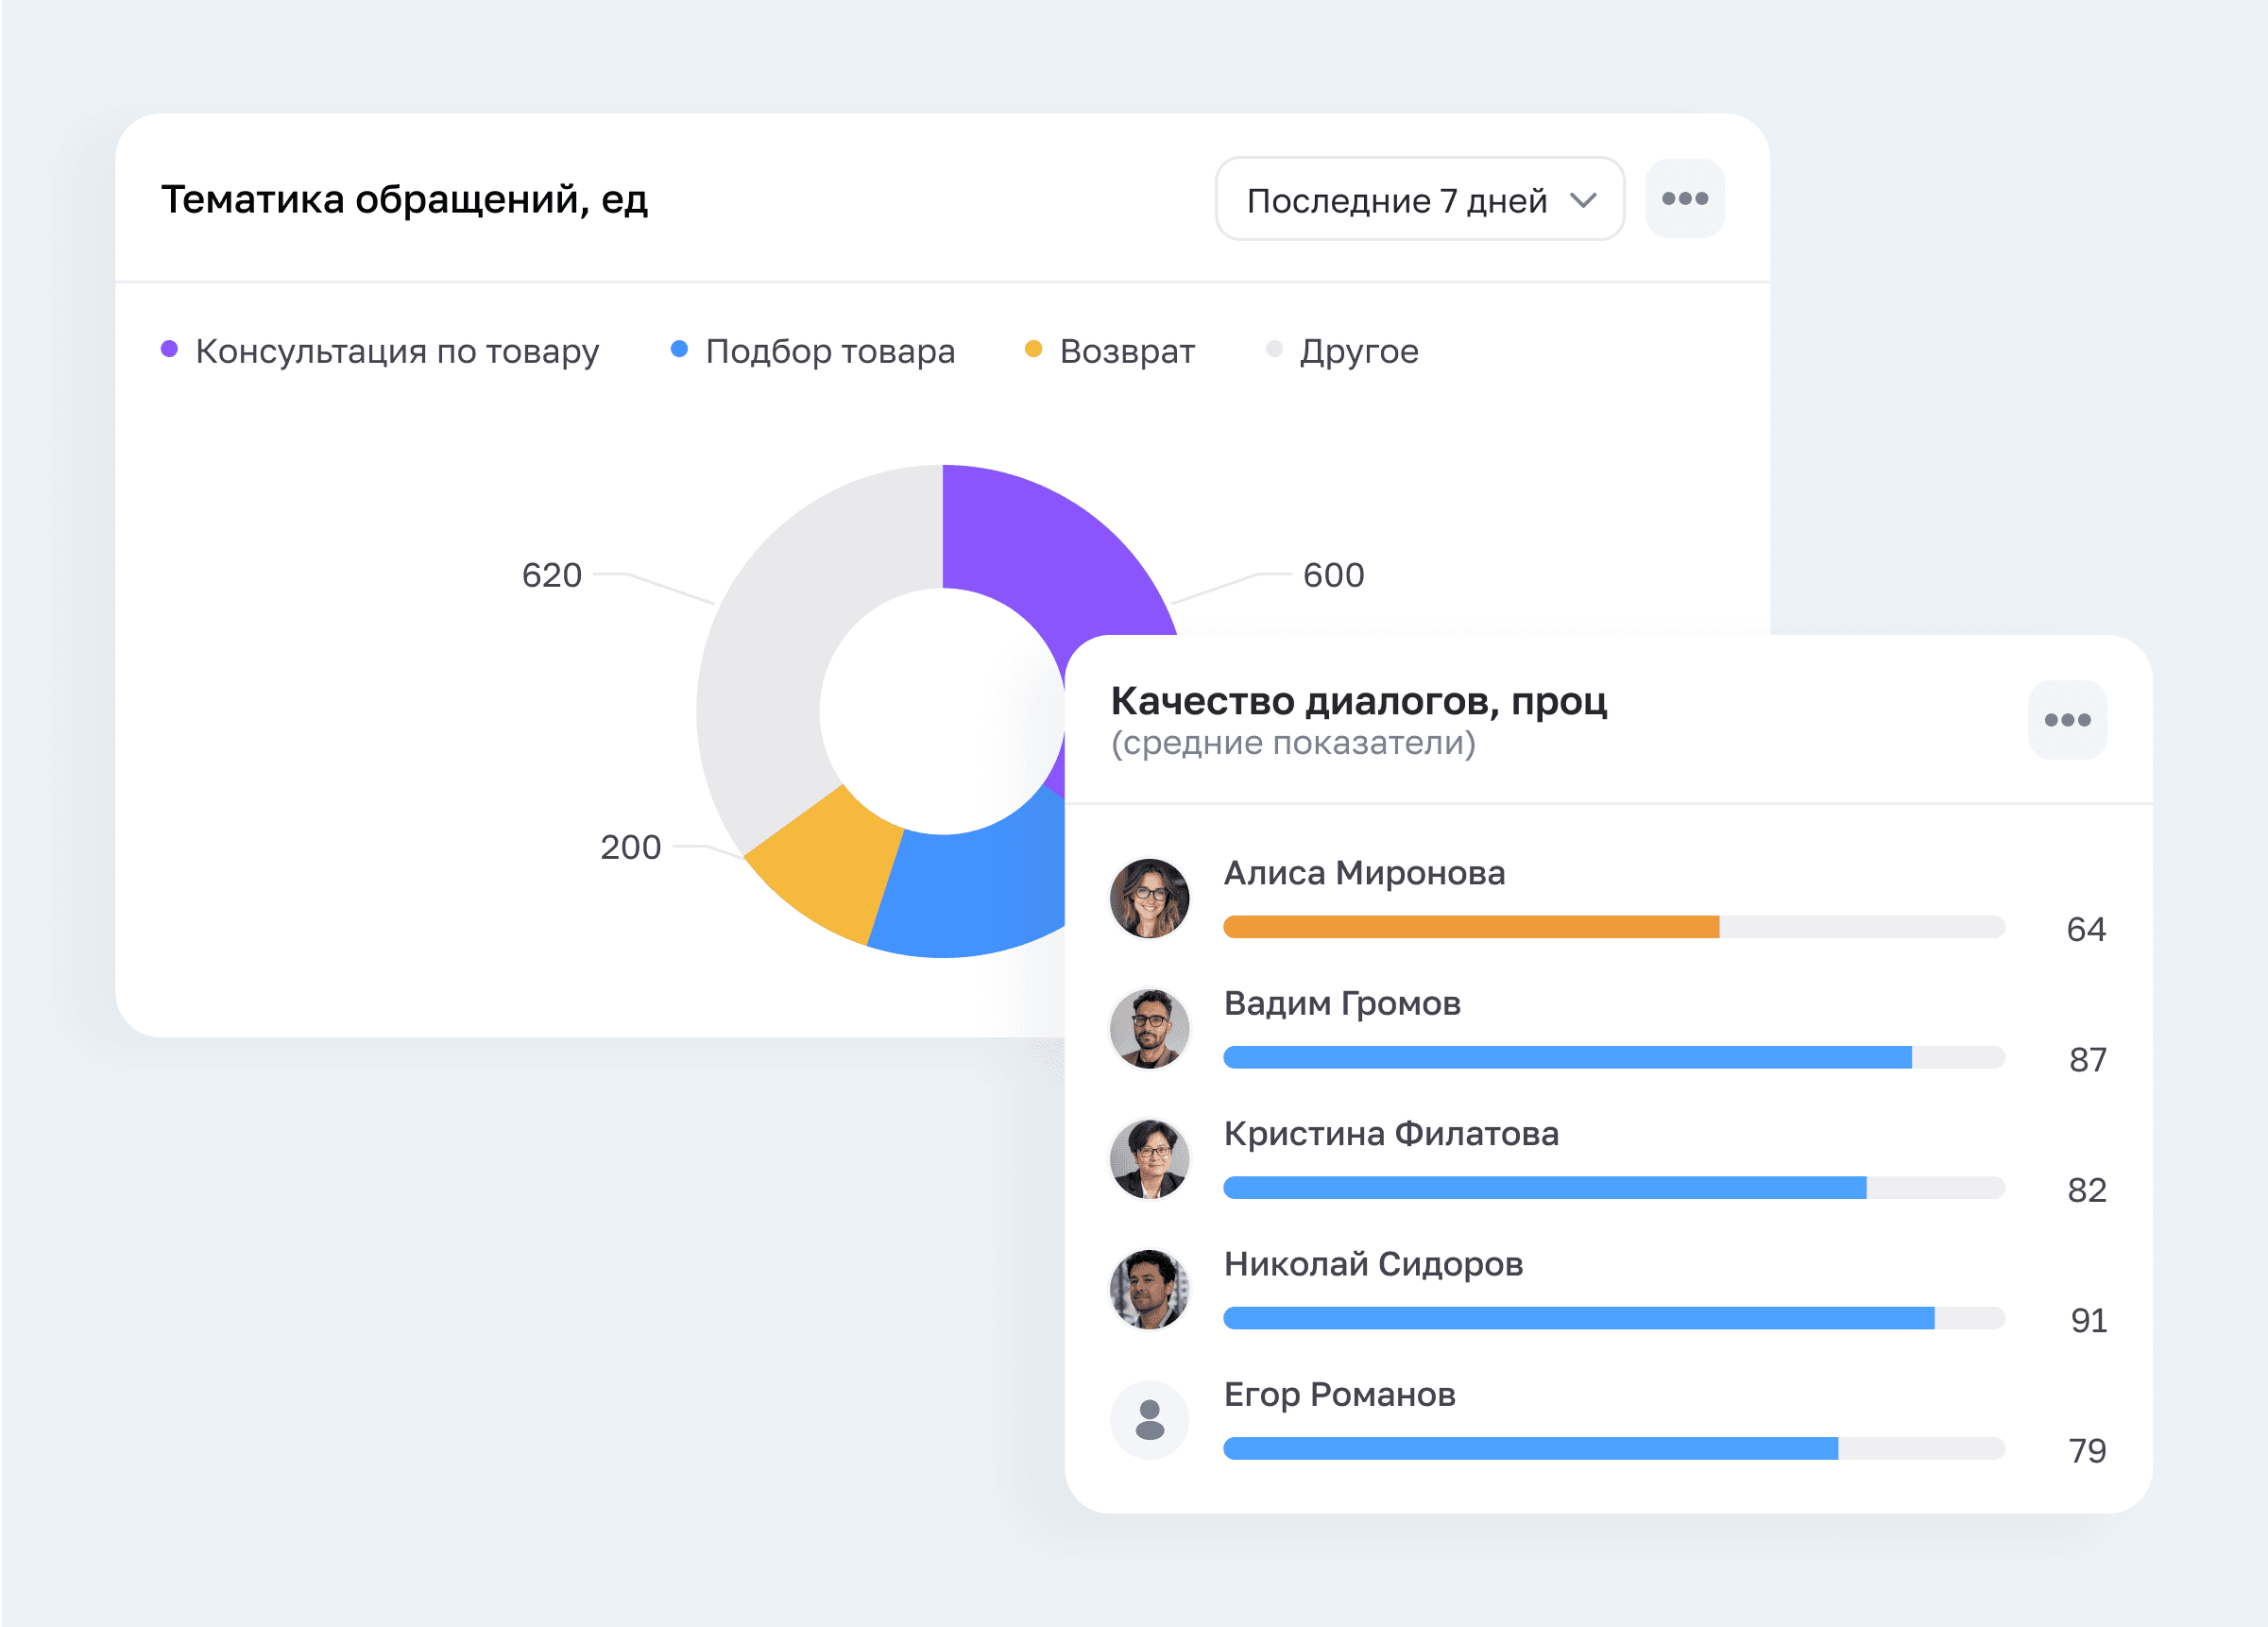Click the name Вадим Громов
Image resolution: width=2268 pixels, height=1627 pixels.
tap(1342, 1004)
